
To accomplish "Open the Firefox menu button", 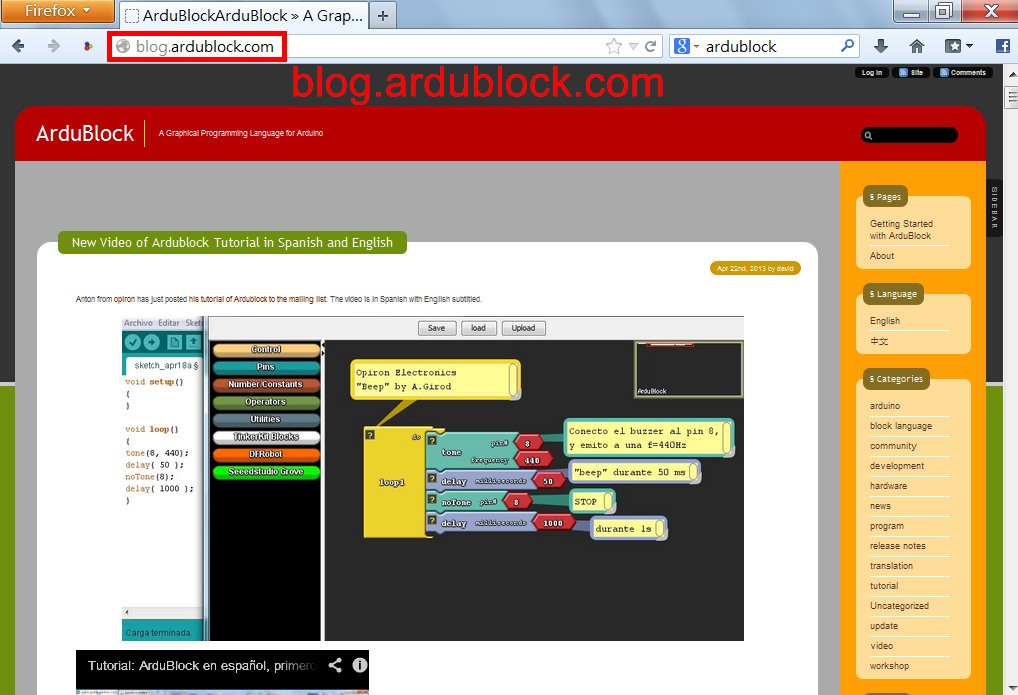I will (57, 11).
